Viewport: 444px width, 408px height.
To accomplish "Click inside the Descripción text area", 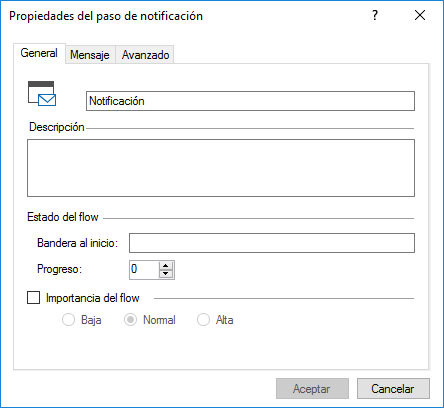I will coord(221,168).
